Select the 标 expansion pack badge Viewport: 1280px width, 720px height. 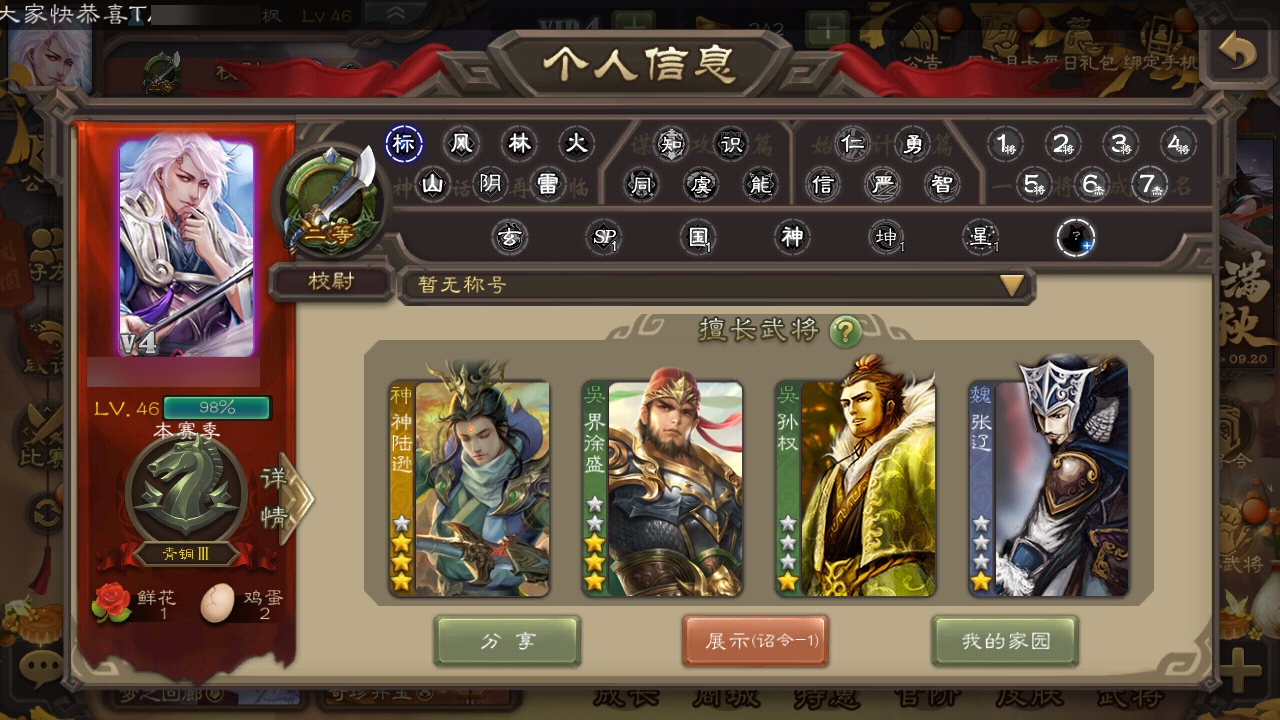(403, 144)
